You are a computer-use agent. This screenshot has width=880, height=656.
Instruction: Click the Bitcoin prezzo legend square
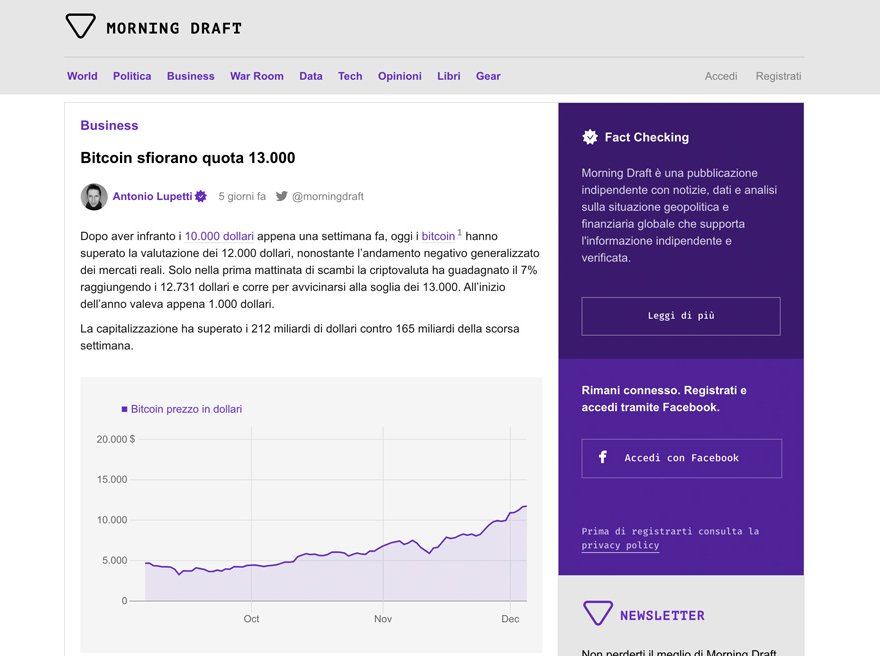coord(125,409)
